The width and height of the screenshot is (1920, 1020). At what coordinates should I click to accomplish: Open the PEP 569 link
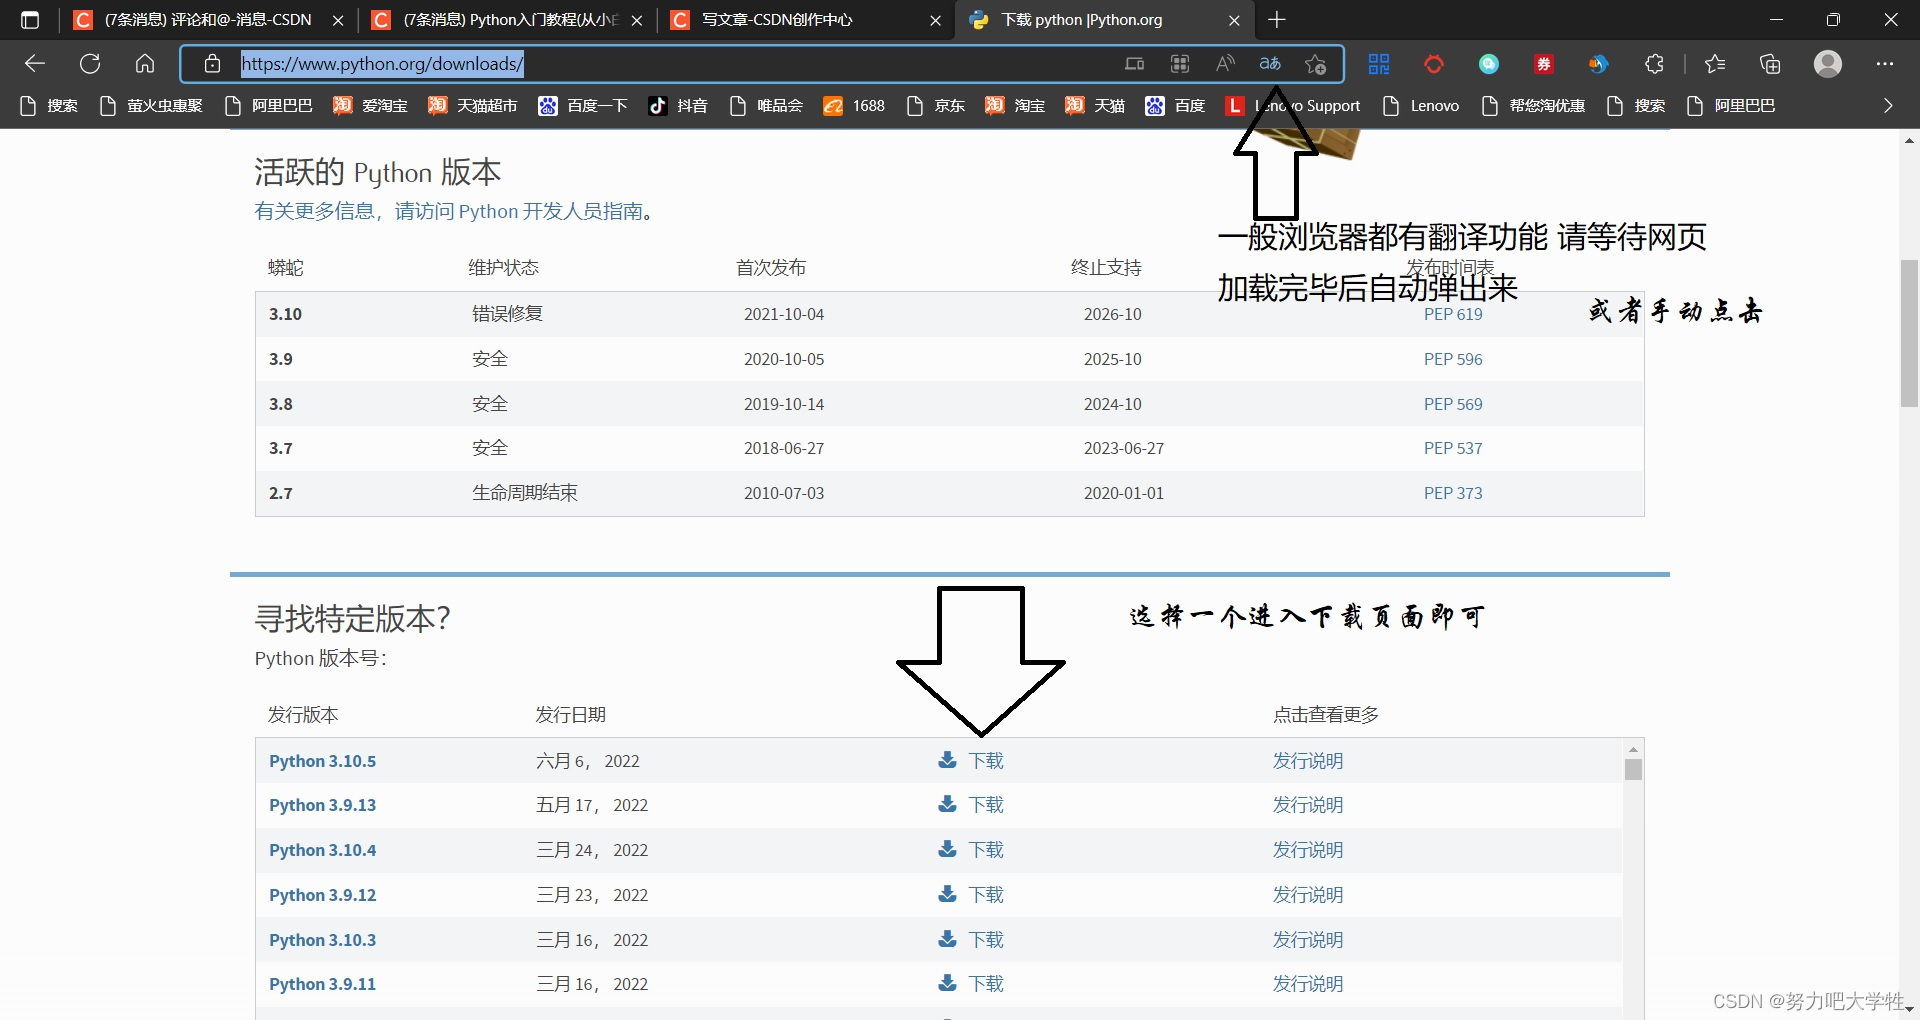pos(1453,404)
